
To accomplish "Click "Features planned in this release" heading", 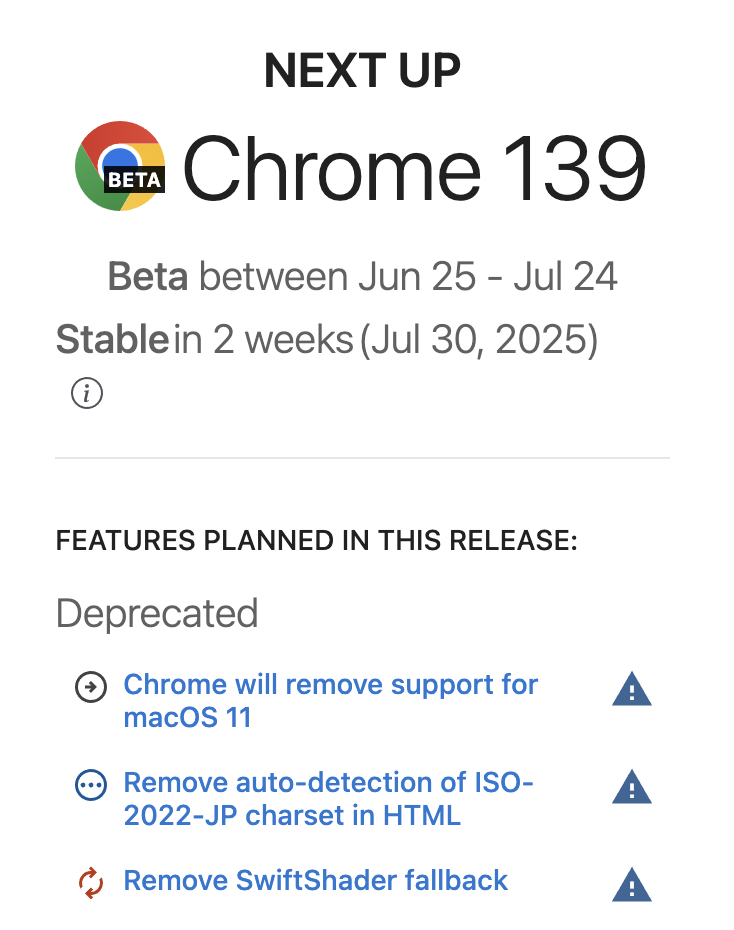I will click(317, 540).
